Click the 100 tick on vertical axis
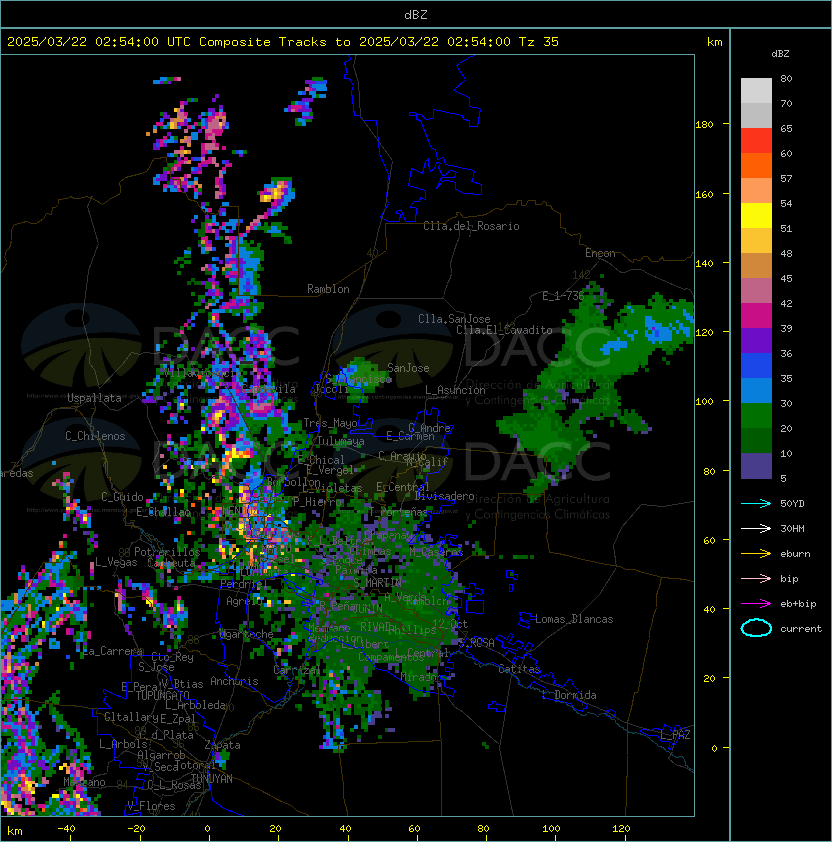 [704, 401]
